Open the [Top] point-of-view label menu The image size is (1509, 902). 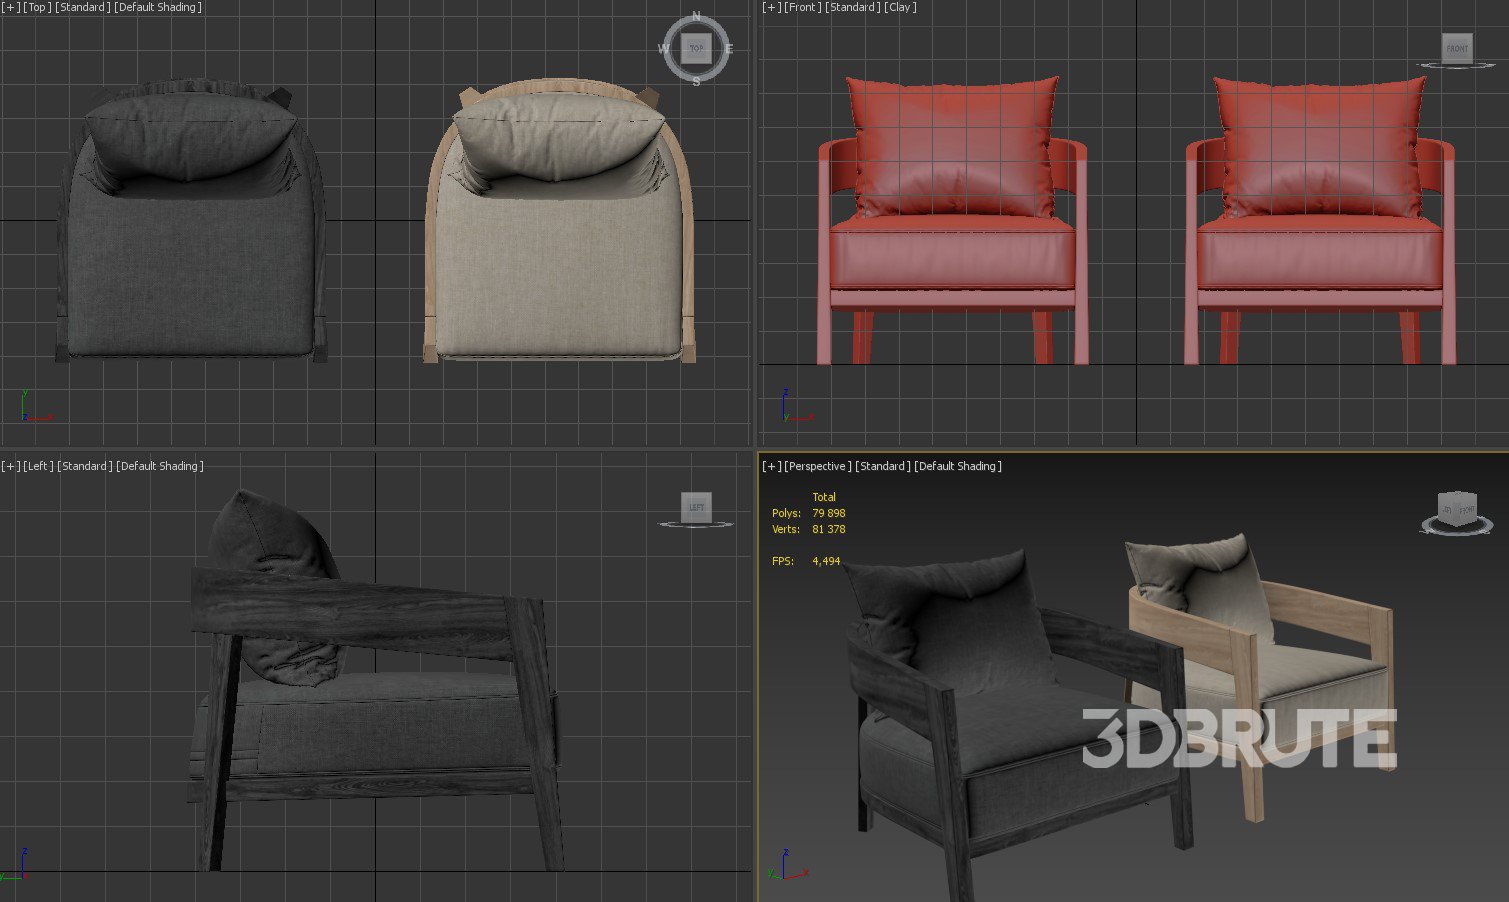37,7
